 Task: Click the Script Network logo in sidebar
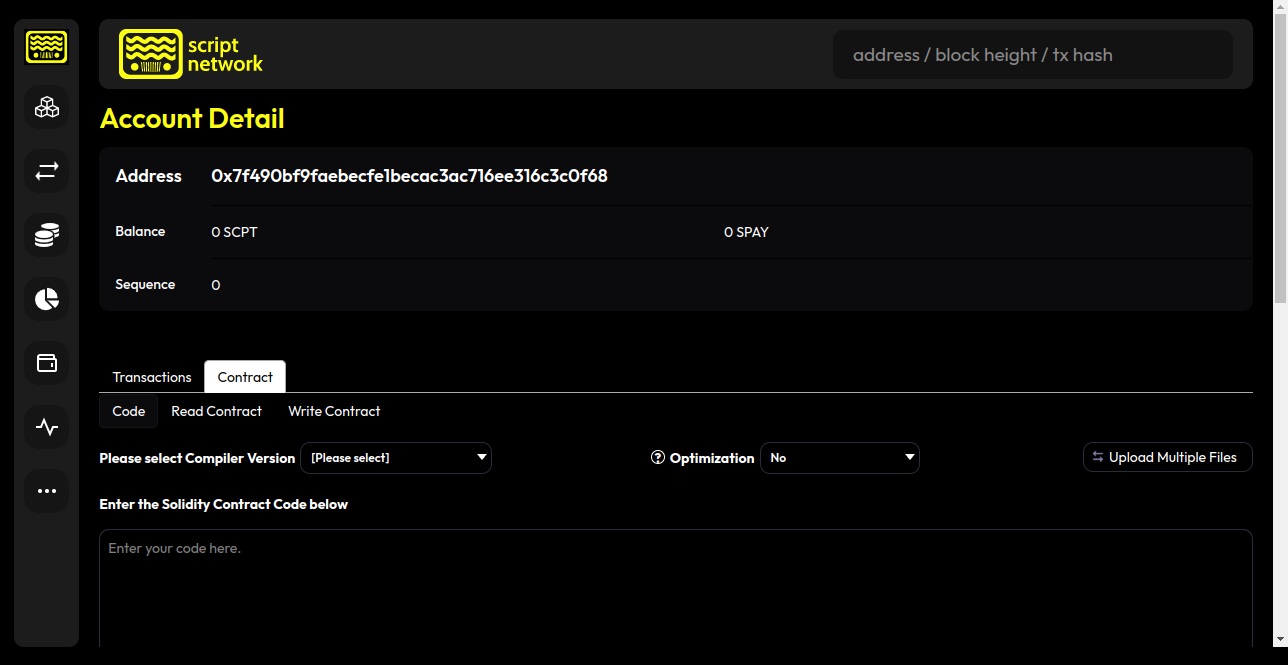click(46, 47)
